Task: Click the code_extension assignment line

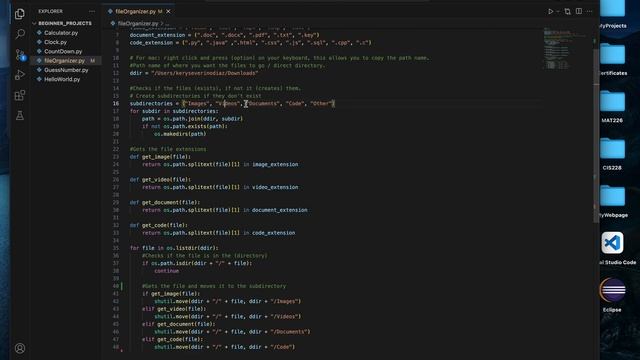Action: click(251, 42)
